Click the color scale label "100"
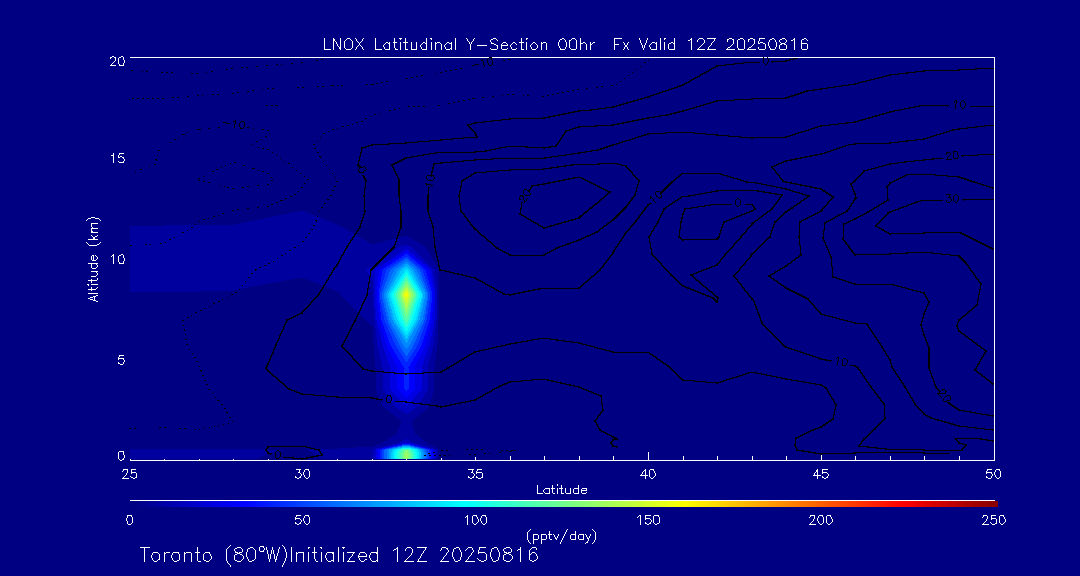 [x=475, y=520]
